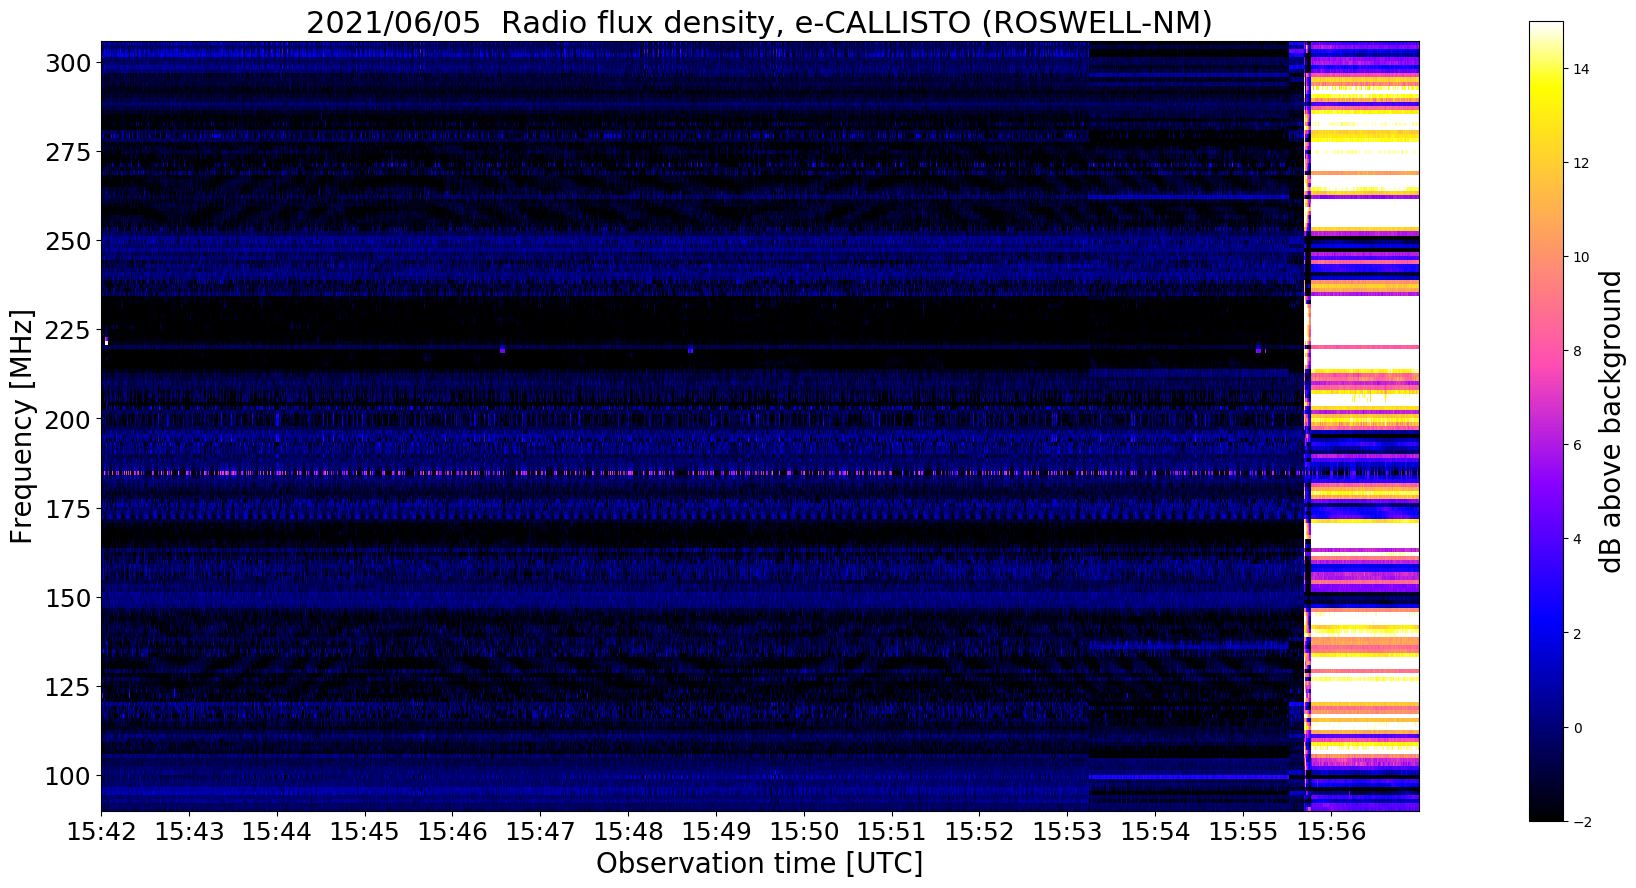Click the colorbar tick label 10
This screenshot has height=888, width=1636.
(1583, 257)
